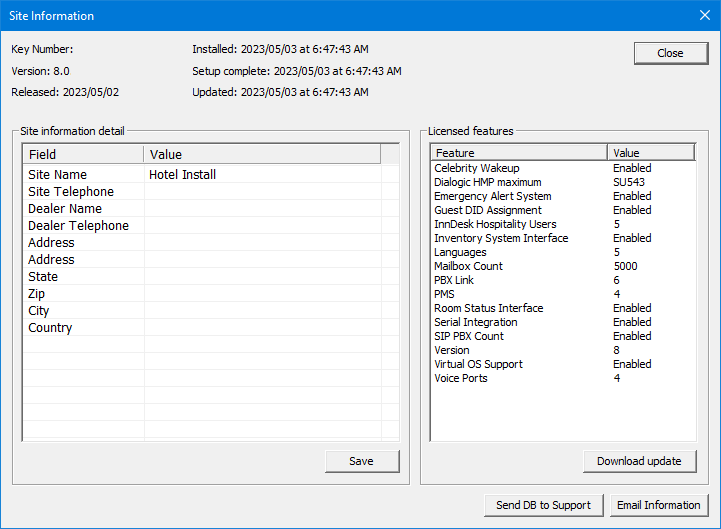Close the Site Information window via X
Image resolution: width=721 pixels, height=529 pixels.
tap(704, 15)
